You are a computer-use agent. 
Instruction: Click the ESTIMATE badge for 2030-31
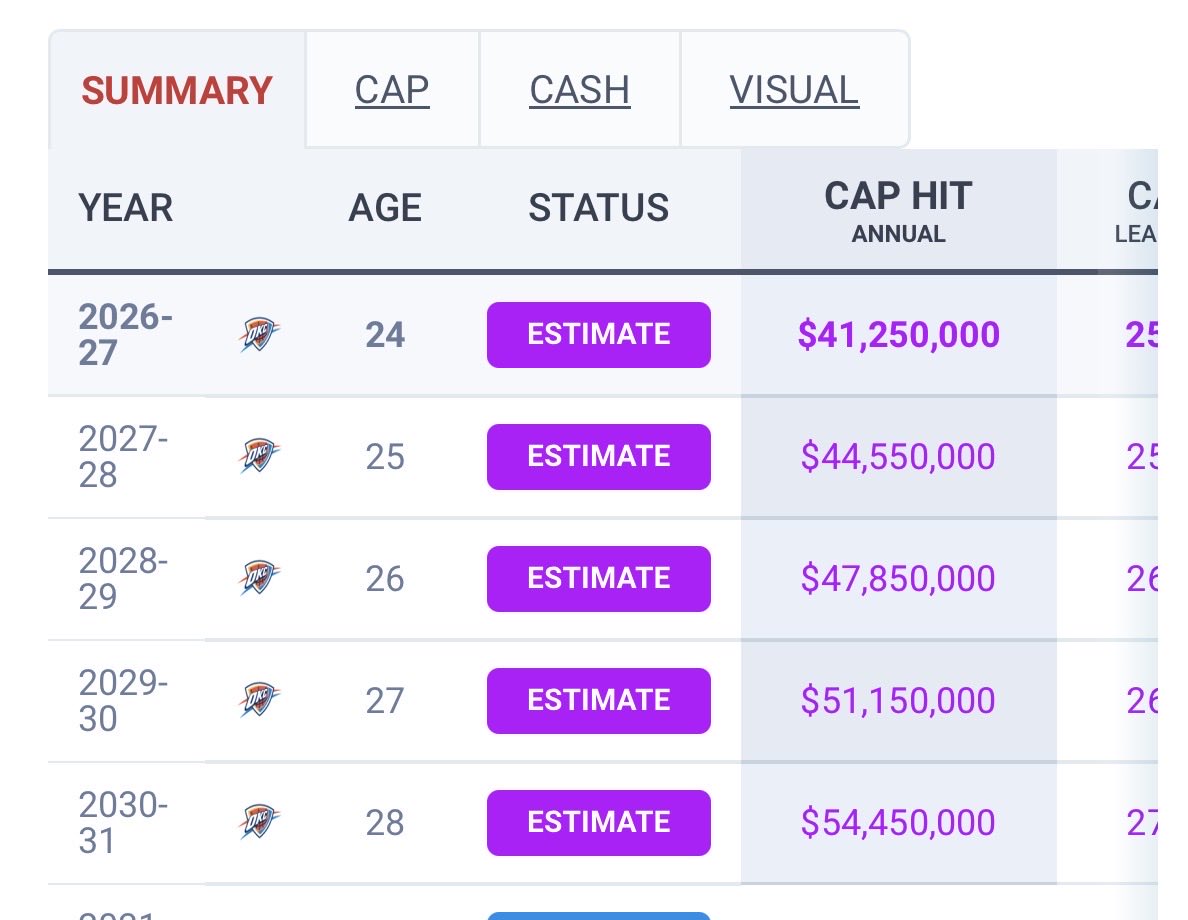pyautogui.click(x=599, y=822)
